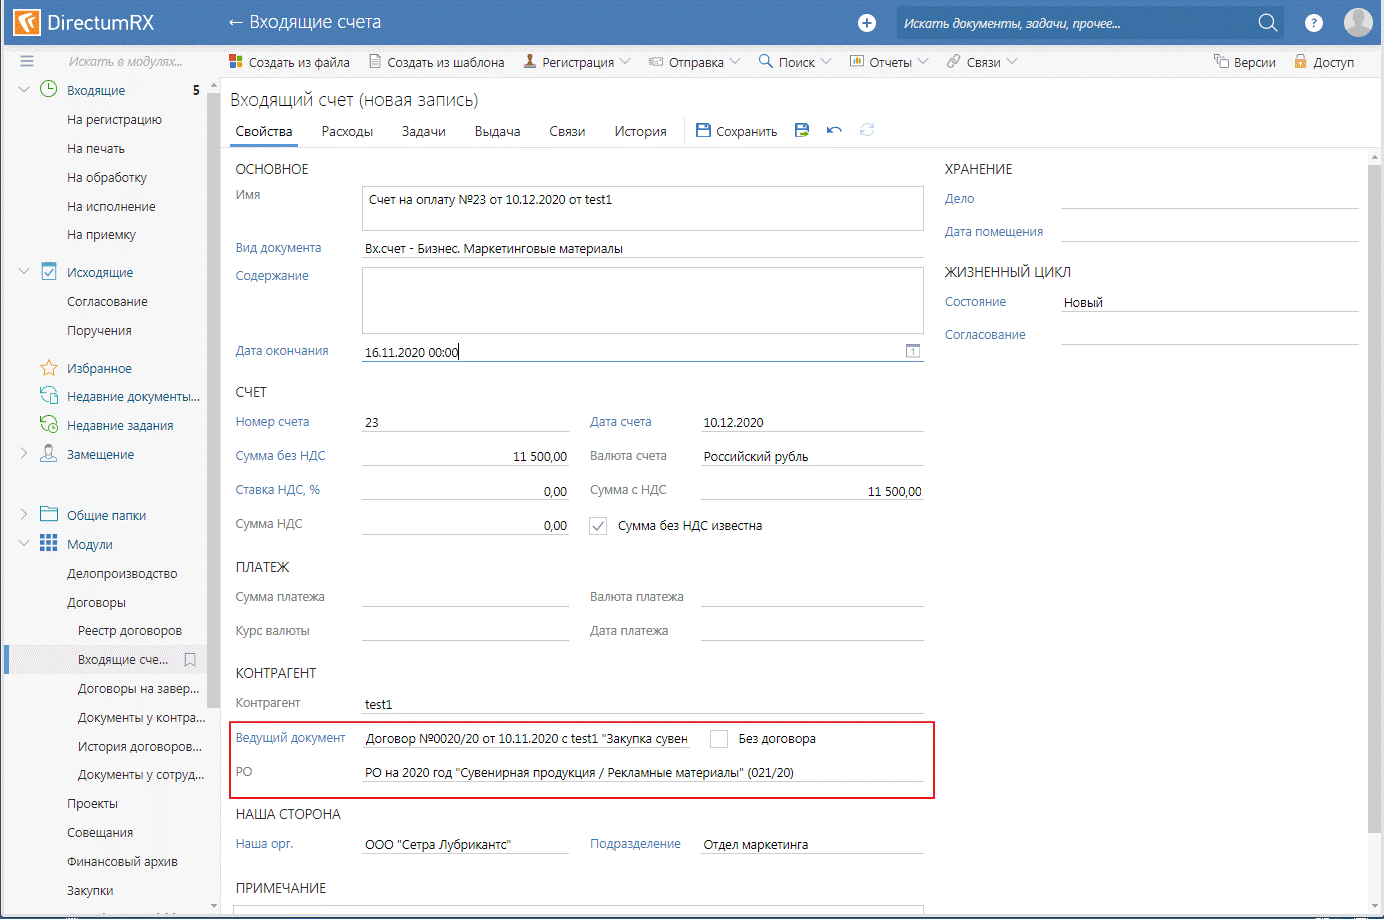
Task: Expand the Замещение tree node
Action: pyautogui.click(x=24, y=453)
